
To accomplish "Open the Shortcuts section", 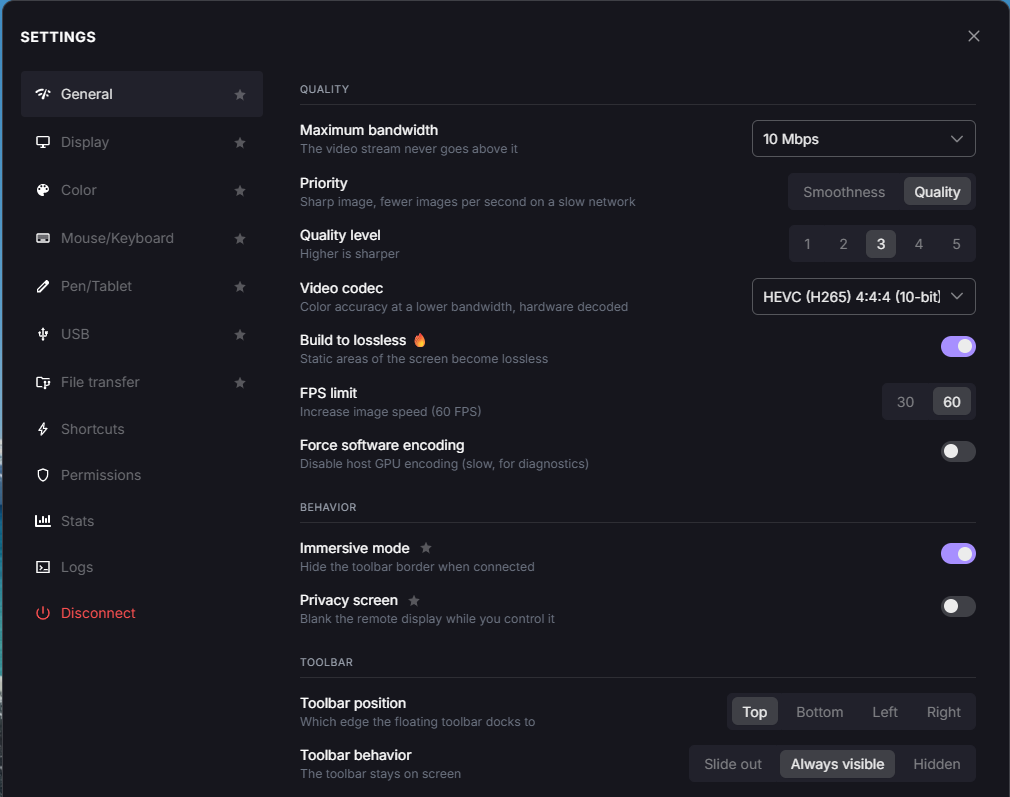I will click(x=142, y=429).
